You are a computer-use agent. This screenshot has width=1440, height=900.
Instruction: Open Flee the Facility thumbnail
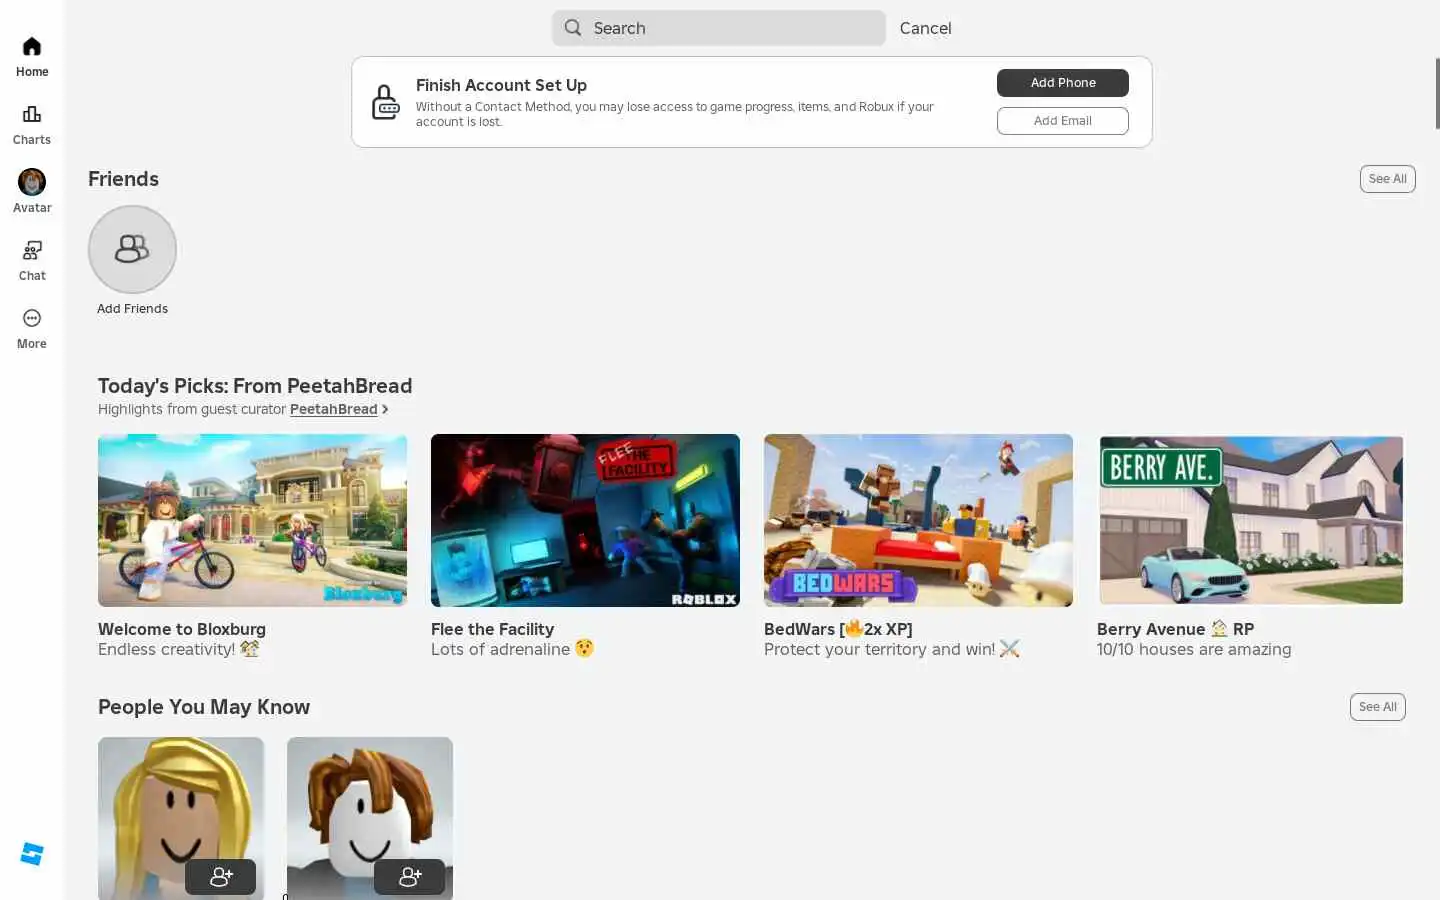pyautogui.click(x=585, y=520)
